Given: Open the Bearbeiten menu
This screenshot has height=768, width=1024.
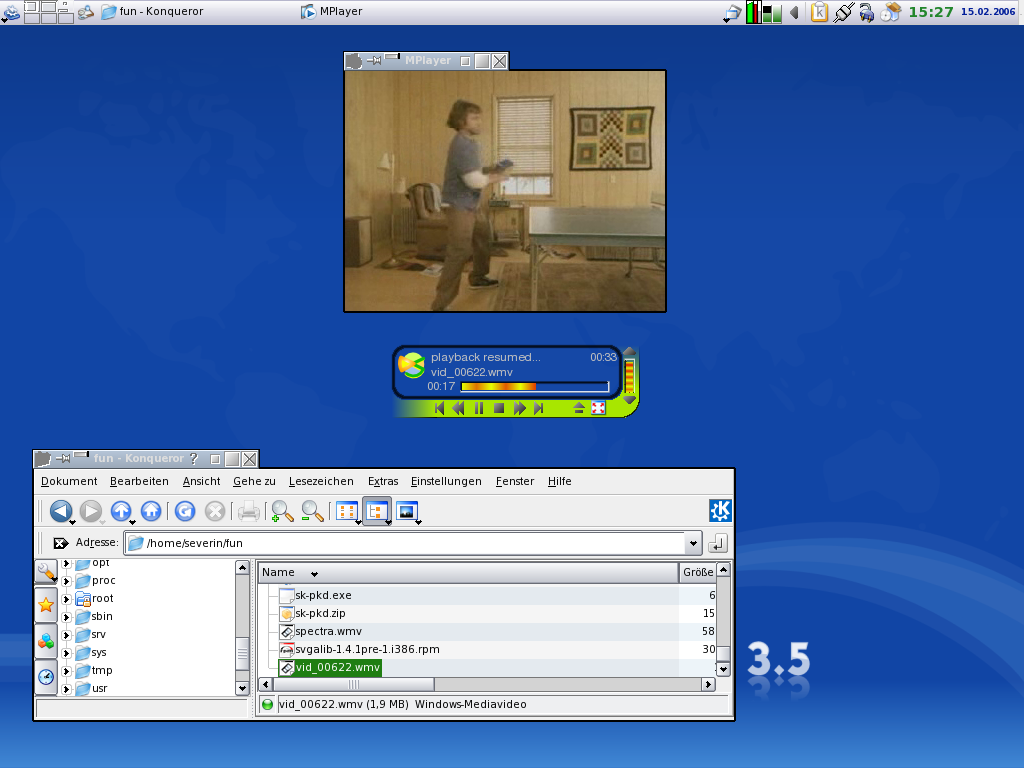Looking at the screenshot, I should (x=139, y=481).
